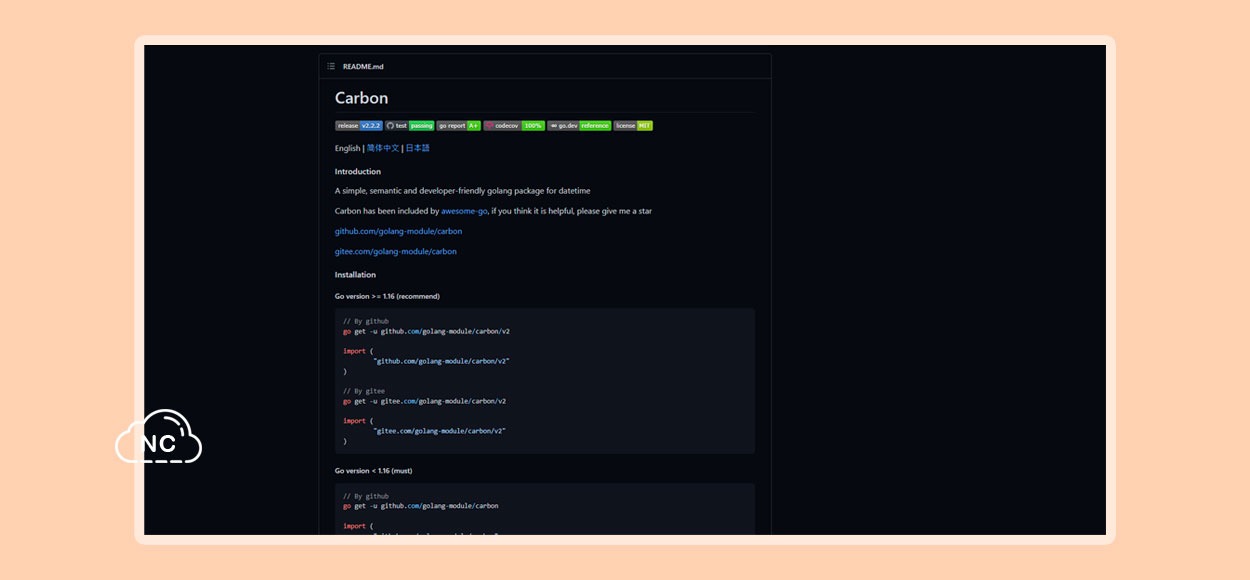Click the README.md file title
1250x580 pixels.
click(x=363, y=66)
